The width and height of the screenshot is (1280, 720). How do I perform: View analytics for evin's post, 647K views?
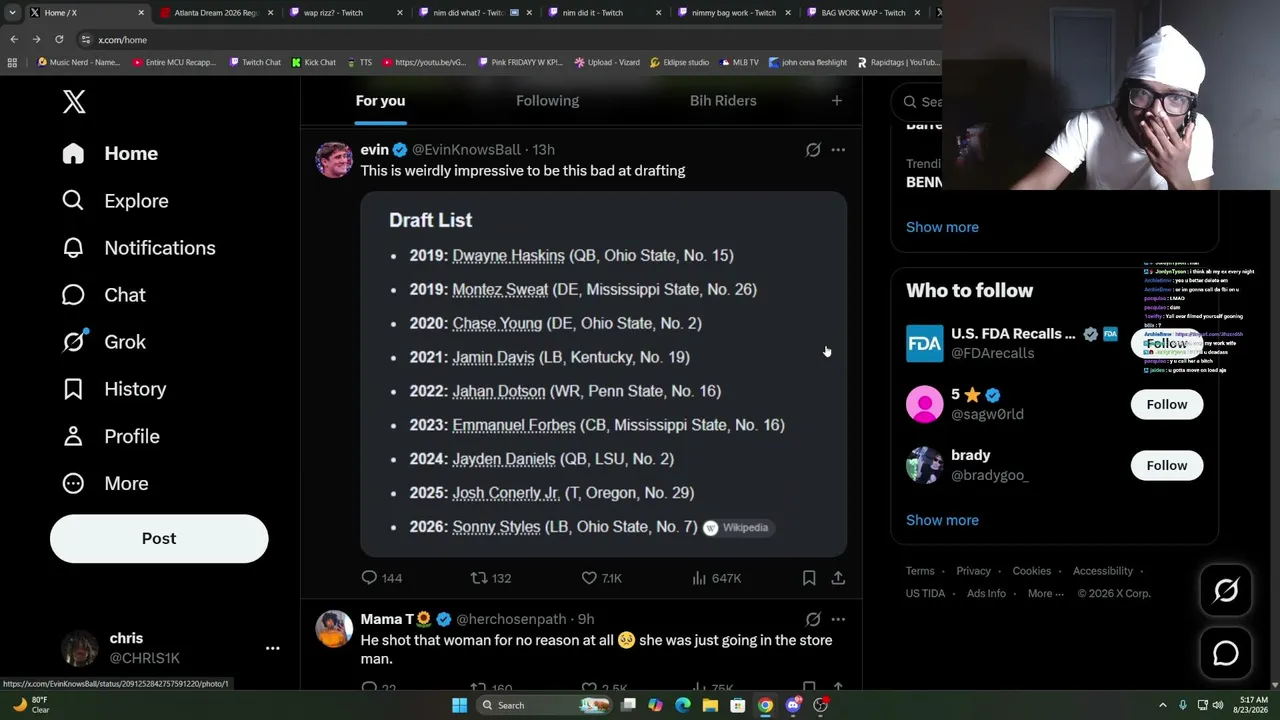click(x=716, y=578)
